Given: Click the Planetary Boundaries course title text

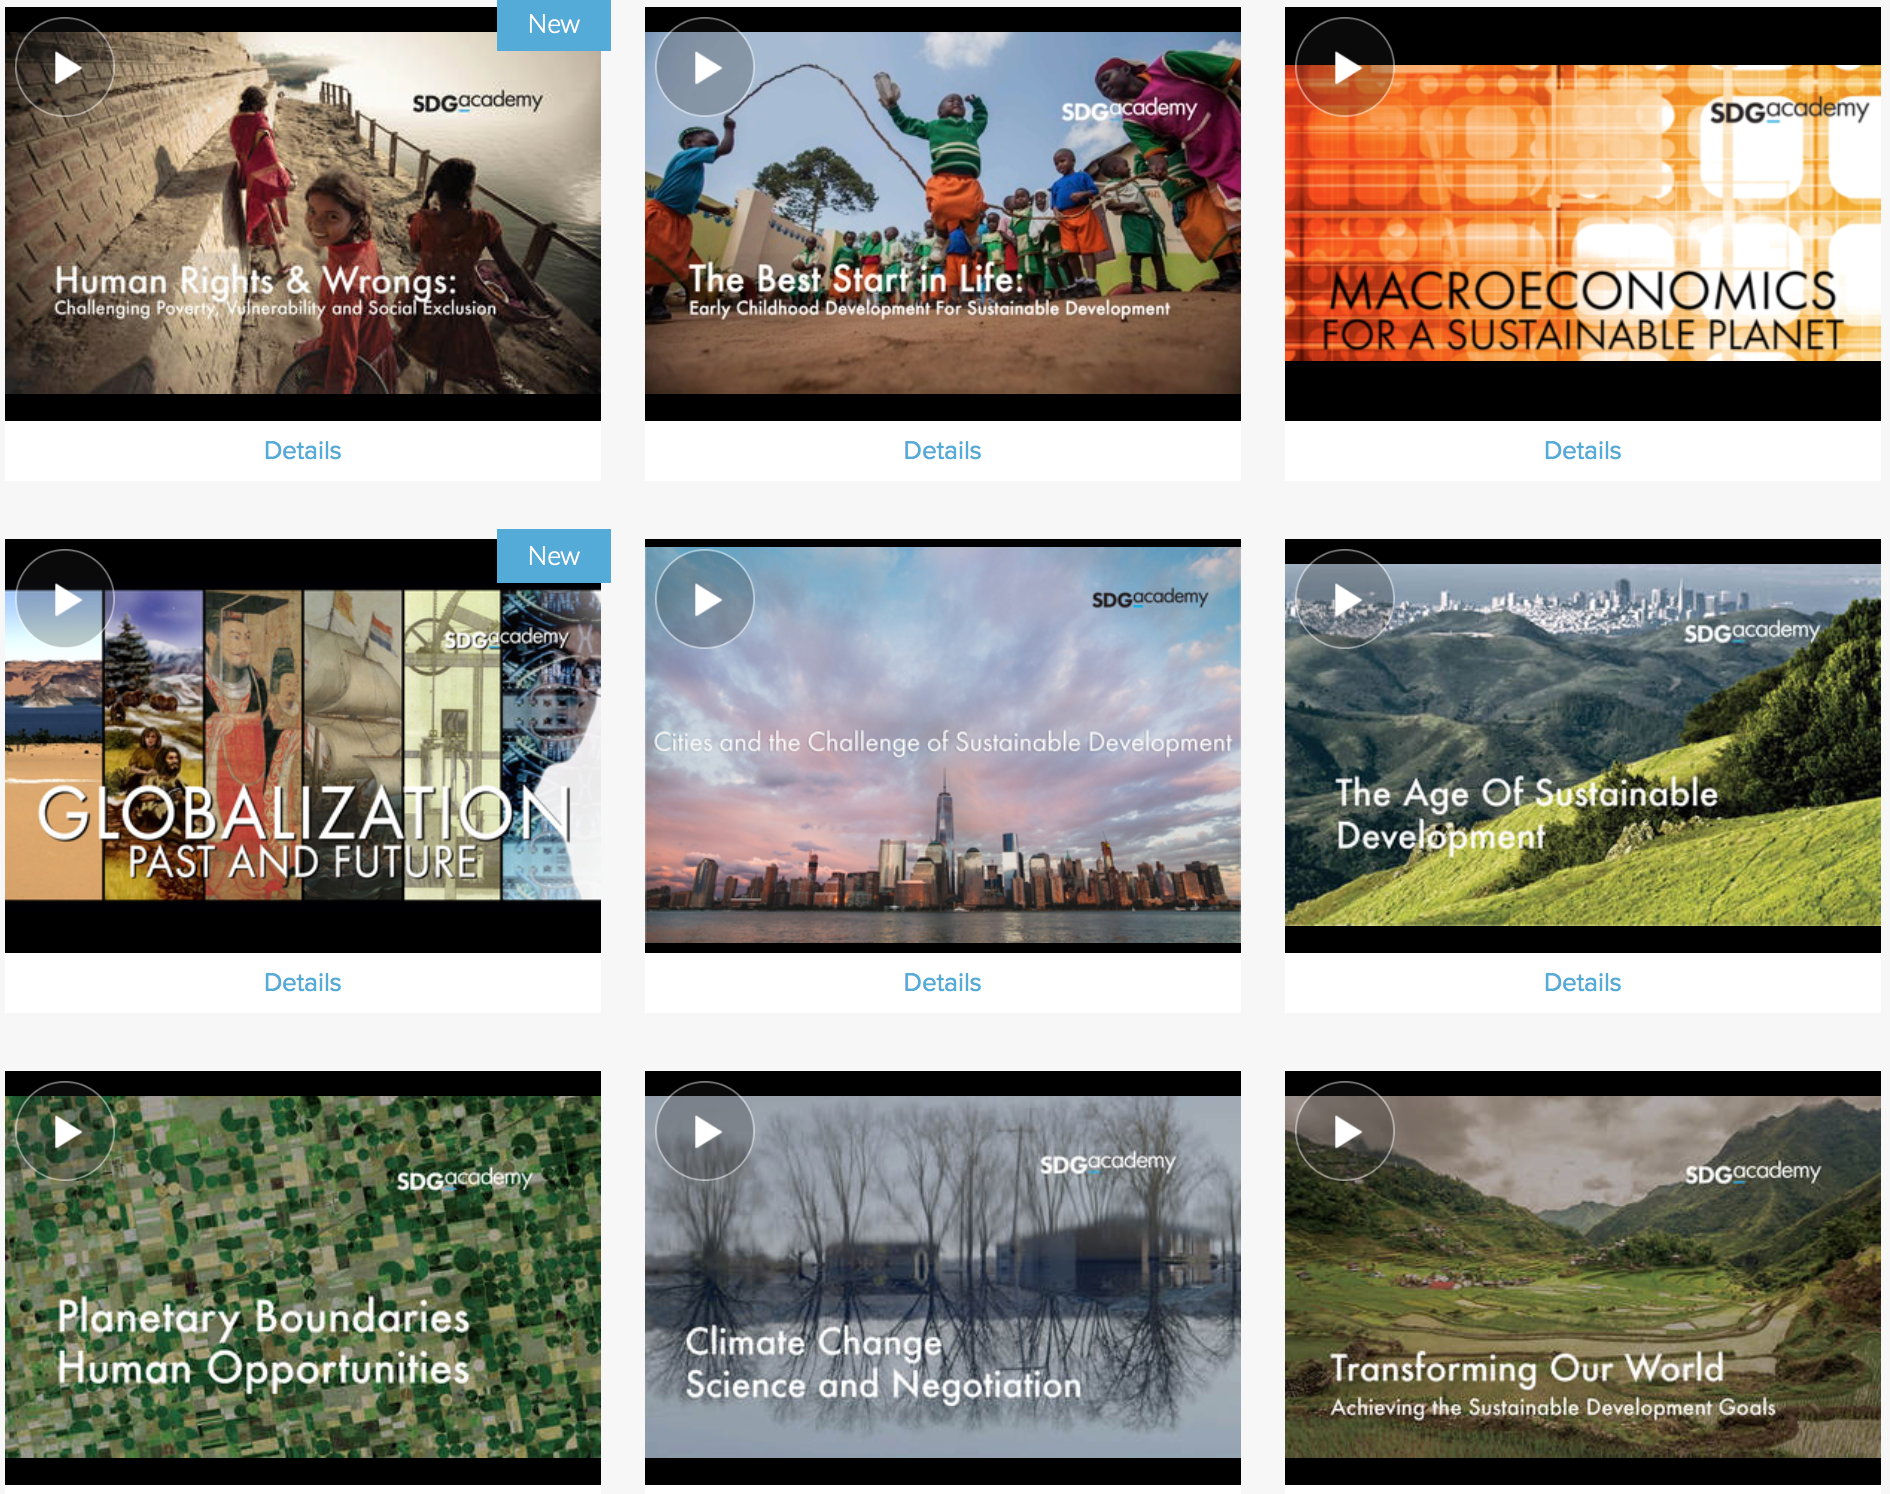Looking at the screenshot, I should tap(263, 1342).
